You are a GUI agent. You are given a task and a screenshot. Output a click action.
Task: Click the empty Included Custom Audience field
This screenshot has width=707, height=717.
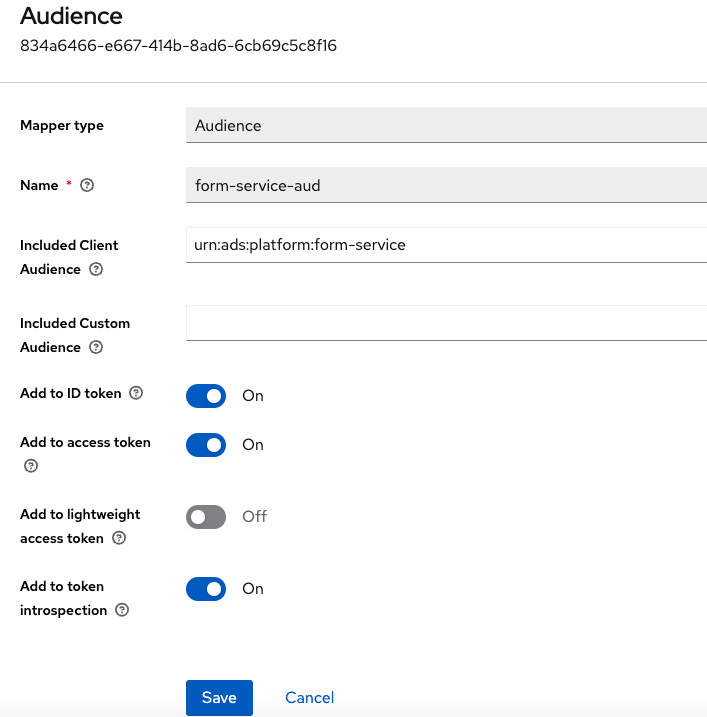pyautogui.click(x=446, y=323)
